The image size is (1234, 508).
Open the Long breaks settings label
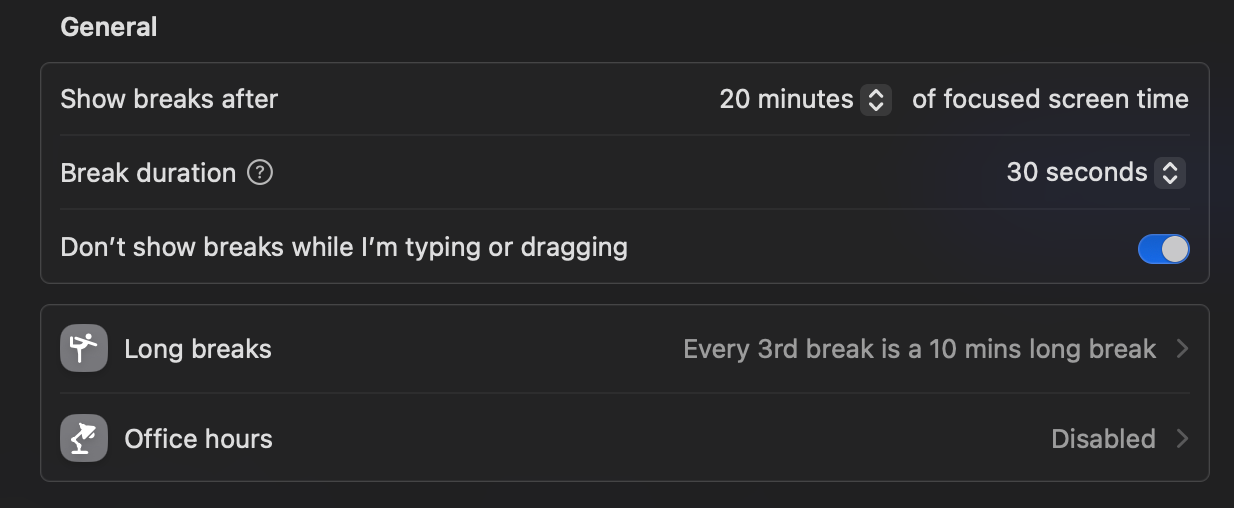(198, 349)
